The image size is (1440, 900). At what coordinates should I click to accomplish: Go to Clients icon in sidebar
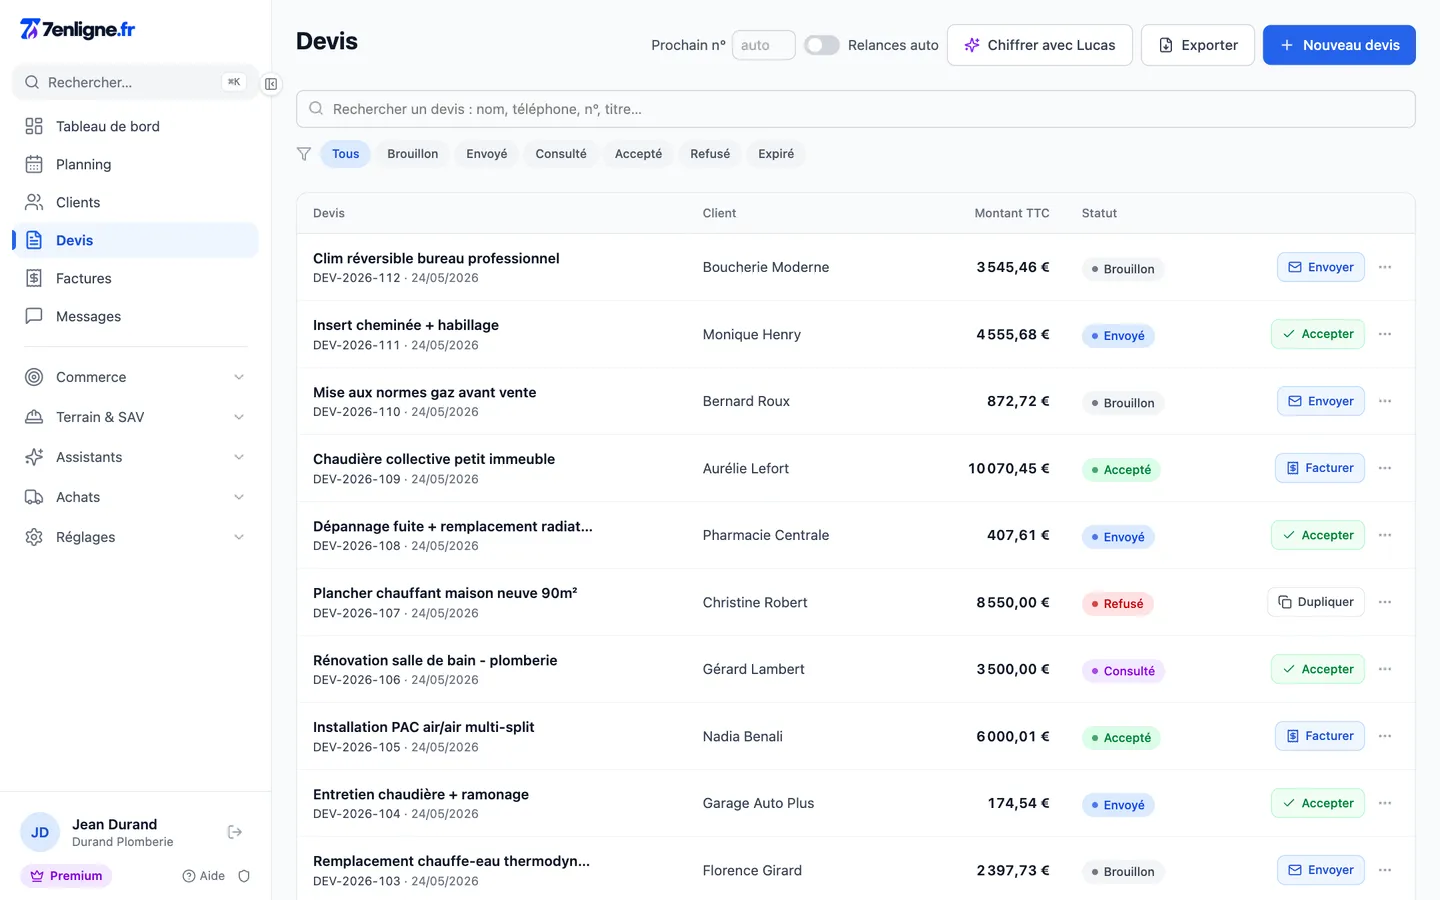tap(34, 202)
